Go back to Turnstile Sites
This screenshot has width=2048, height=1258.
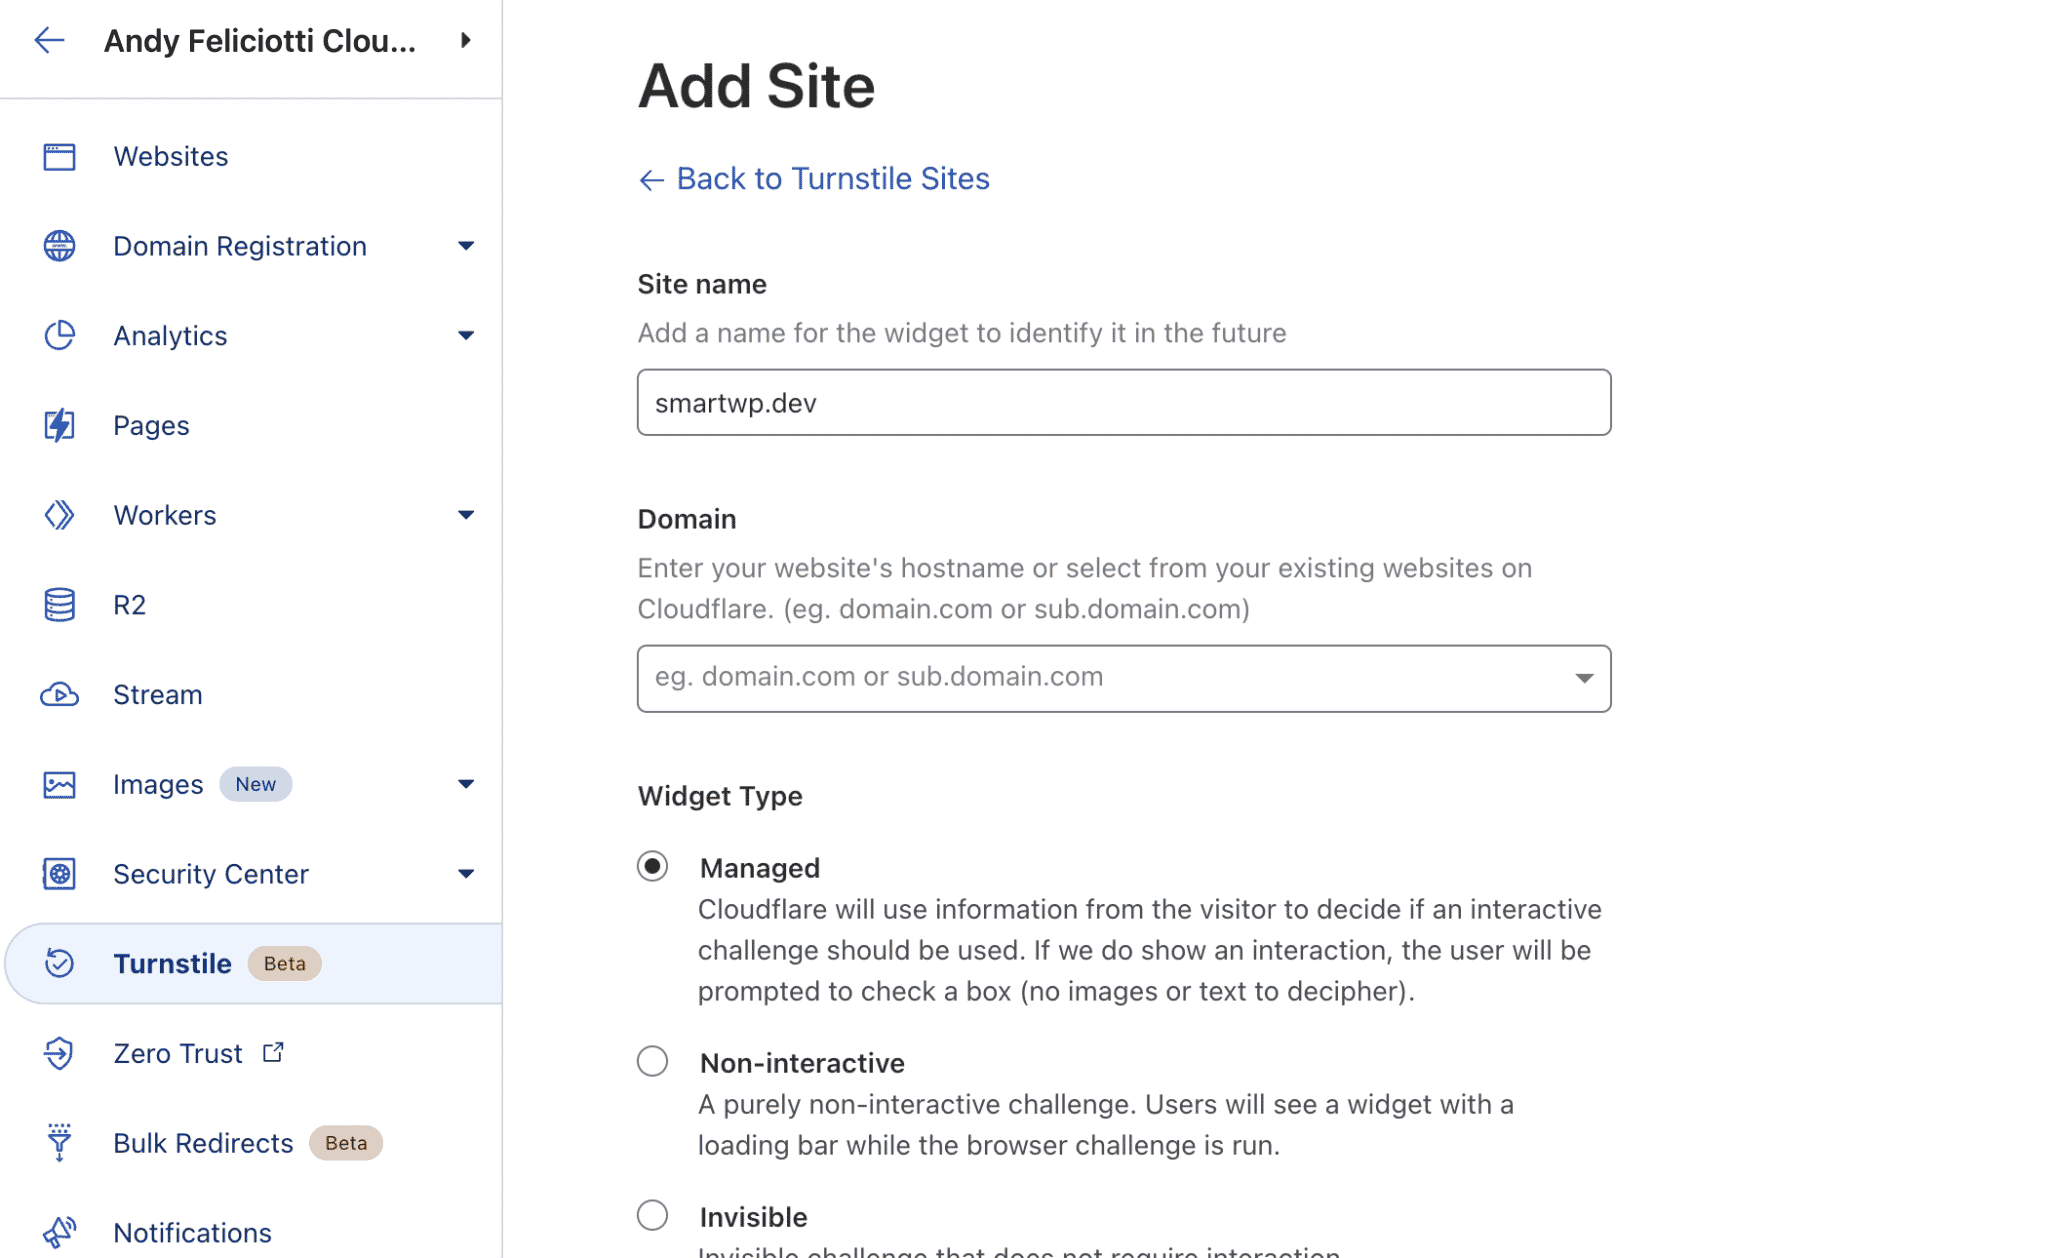tap(813, 178)
